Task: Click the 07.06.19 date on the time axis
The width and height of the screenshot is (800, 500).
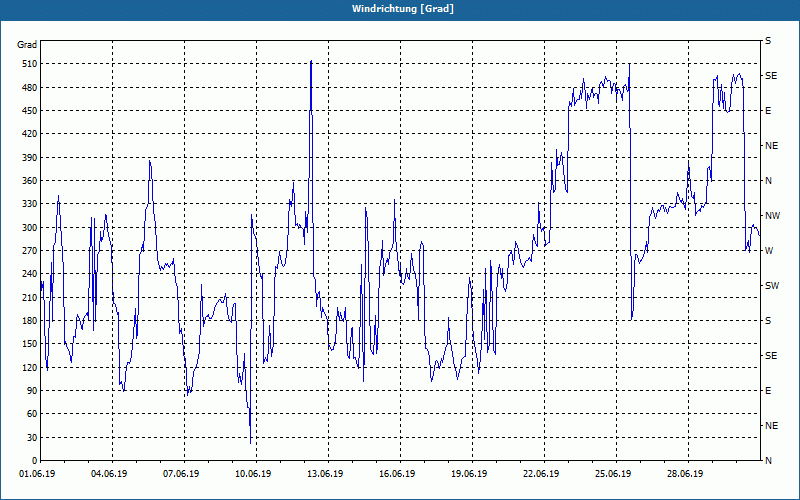Action: pos(181,474)
